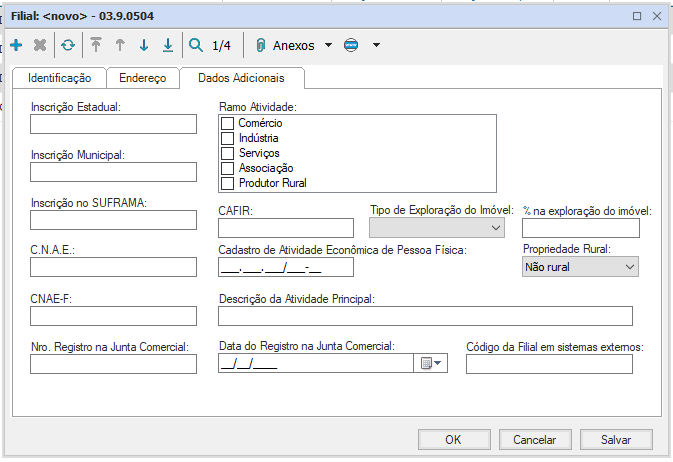Click the magnifying glass search icon
The height and width of the screenshot is (462, 673).
tap(196, 45)
